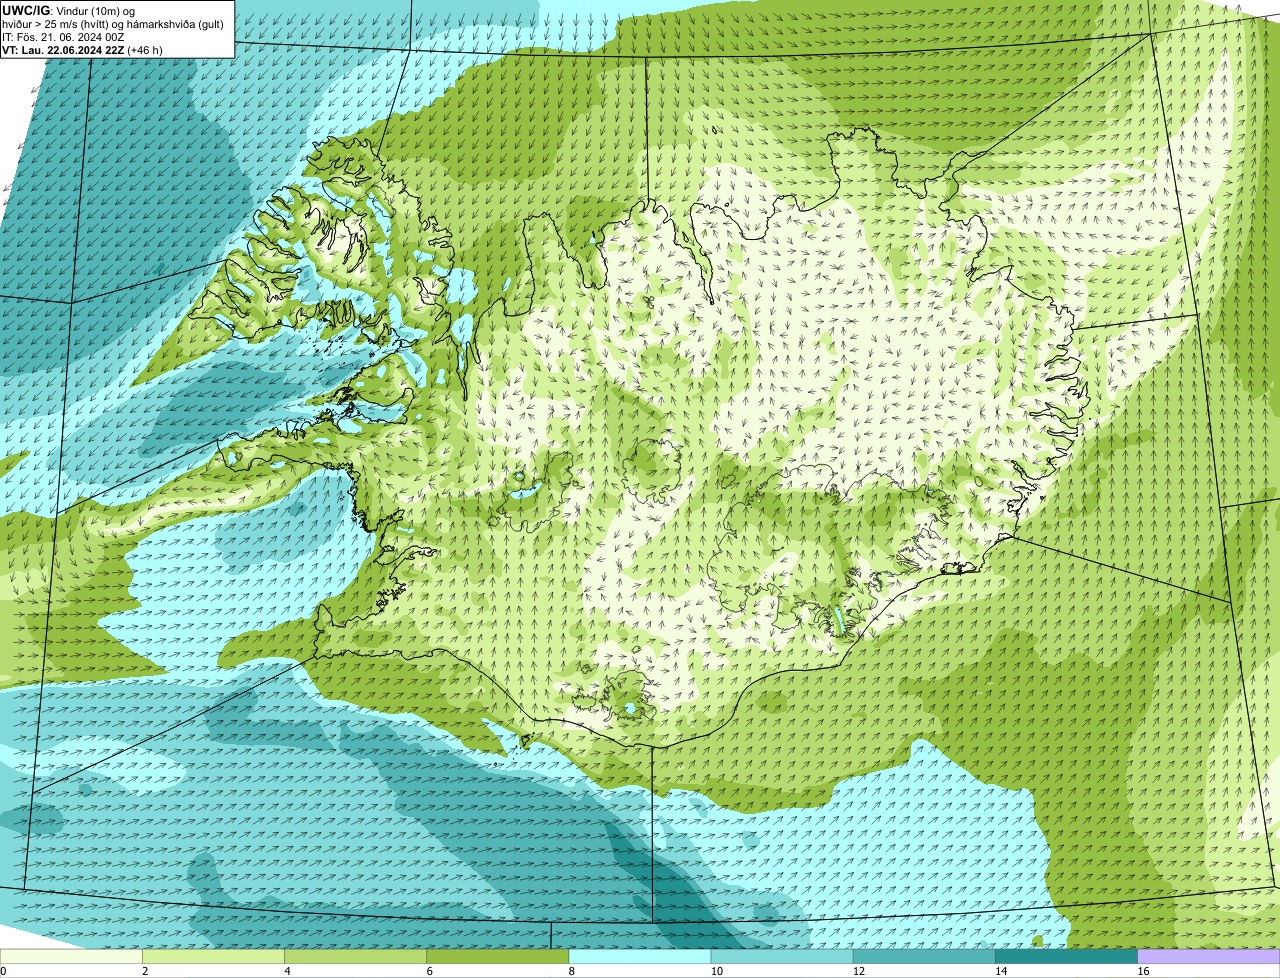Click the teal 12–14 m/s legend swatch
This screenshot has width=1280, height=978.
[924, 957]
